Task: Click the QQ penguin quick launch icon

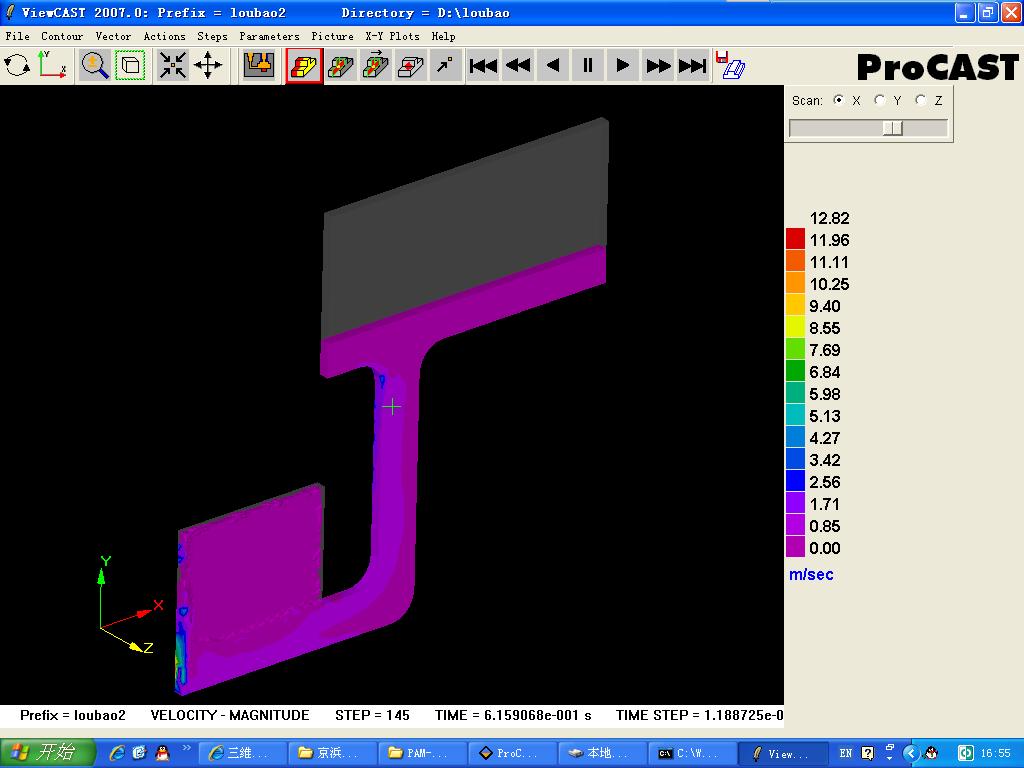Action: tap(162, 753)
